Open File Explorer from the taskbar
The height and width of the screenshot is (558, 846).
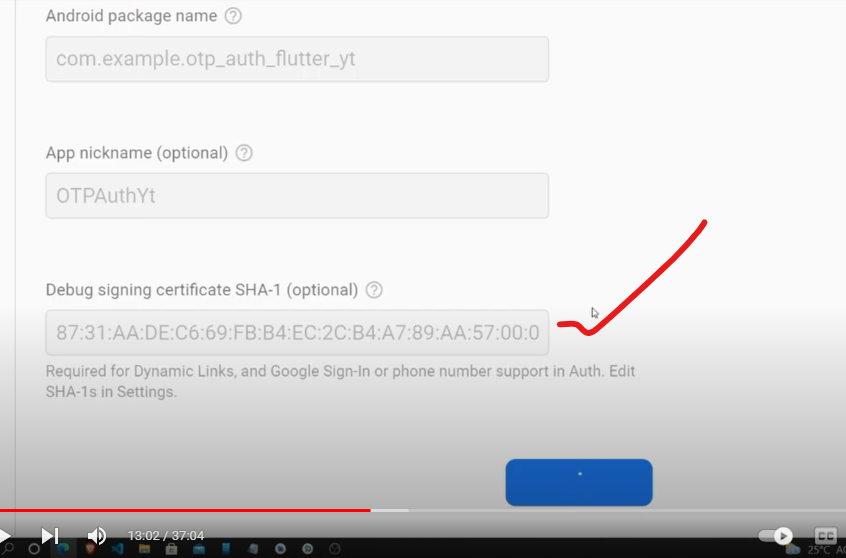pyautogui.click(x=144, y=549)
